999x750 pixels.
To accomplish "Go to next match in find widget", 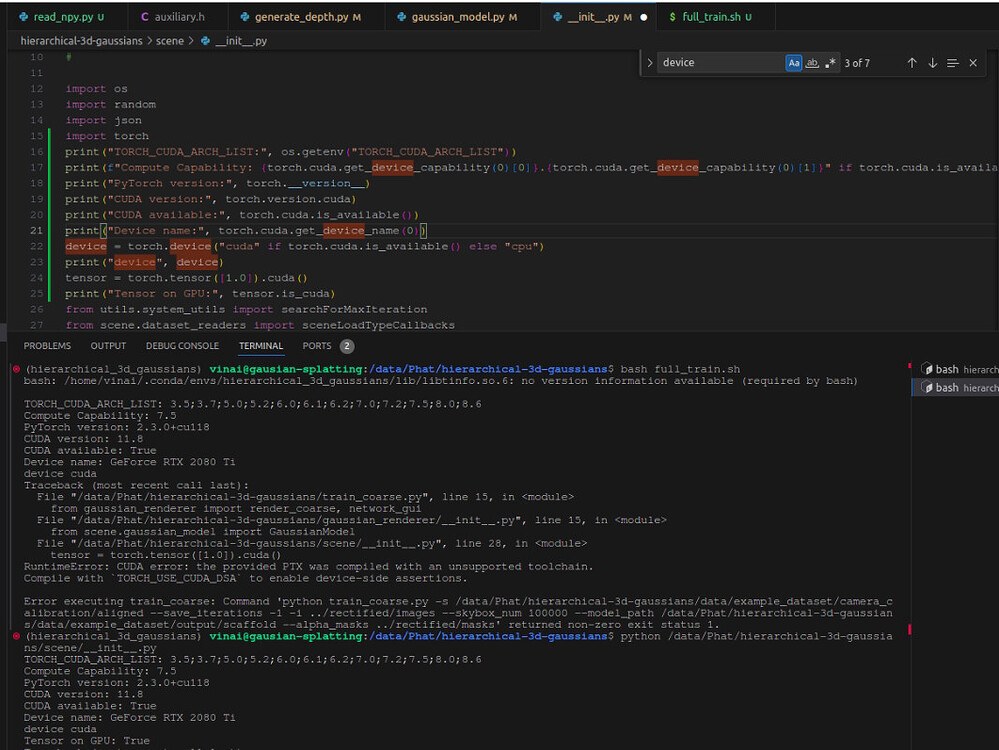I will tap(932, 63).
